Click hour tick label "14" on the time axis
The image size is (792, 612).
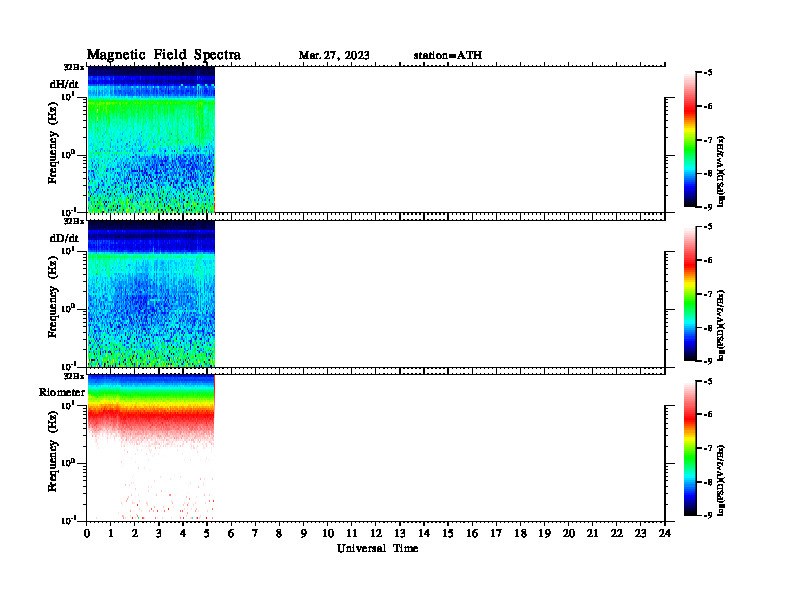(424, 533)
